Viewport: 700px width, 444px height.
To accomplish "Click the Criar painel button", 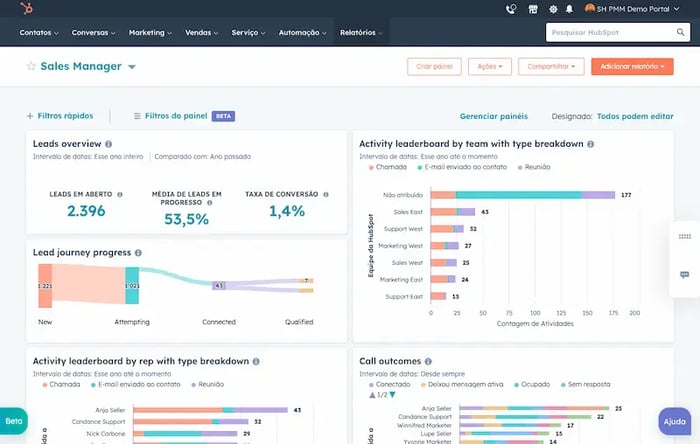I will click(434, 66).
